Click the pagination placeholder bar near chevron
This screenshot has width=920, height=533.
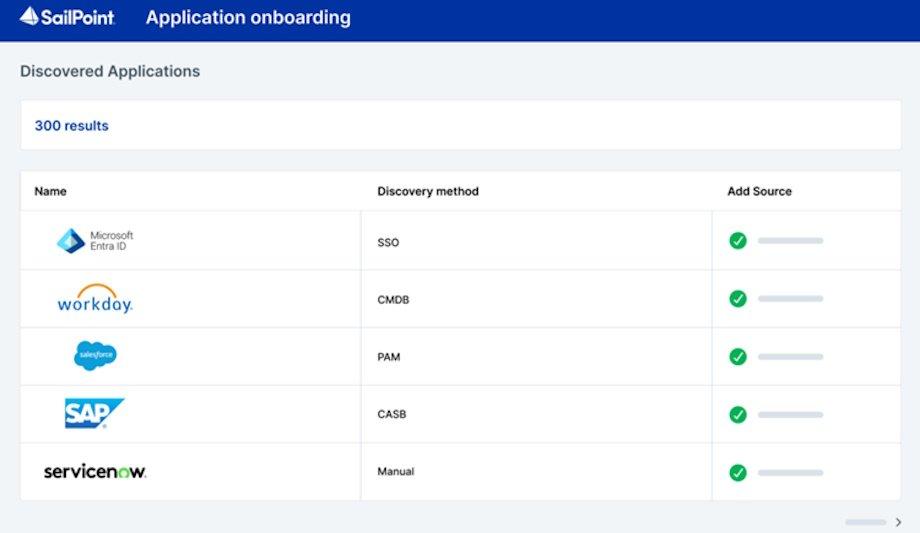[x=865, y=522]
